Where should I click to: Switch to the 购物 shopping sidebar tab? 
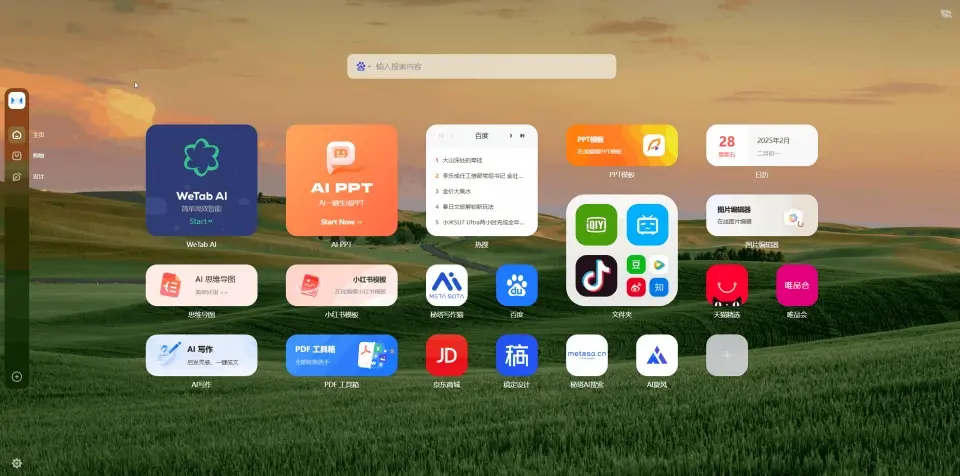tap(17, 156)
